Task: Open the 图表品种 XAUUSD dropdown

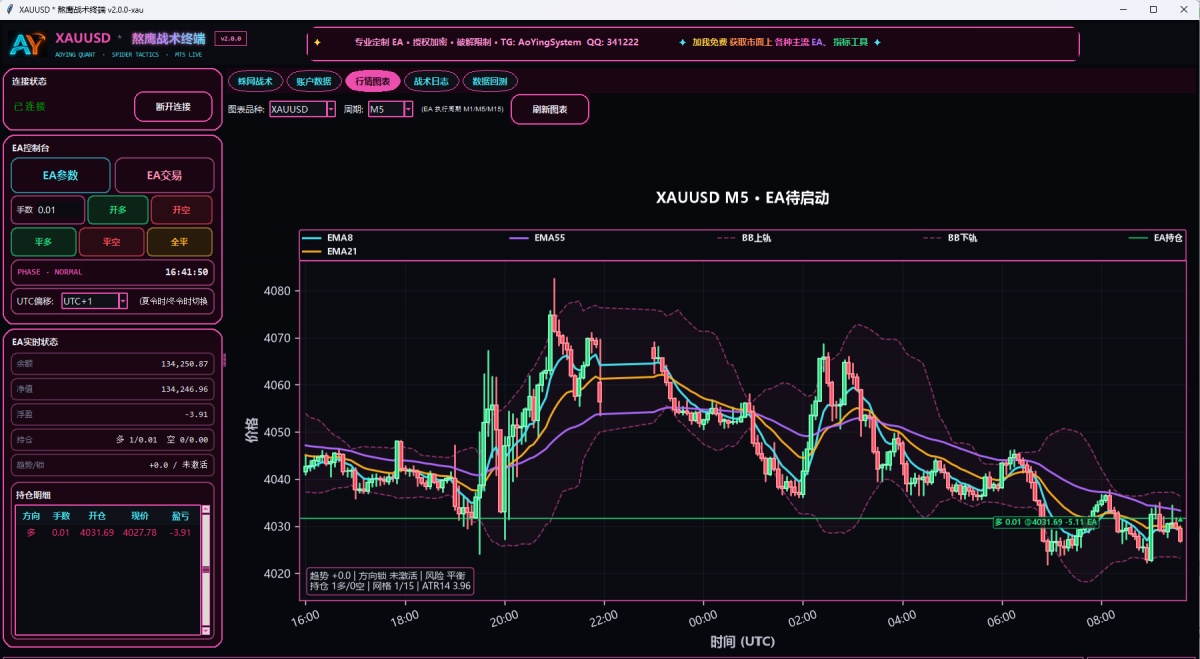Action: click(x=302, y=109)
